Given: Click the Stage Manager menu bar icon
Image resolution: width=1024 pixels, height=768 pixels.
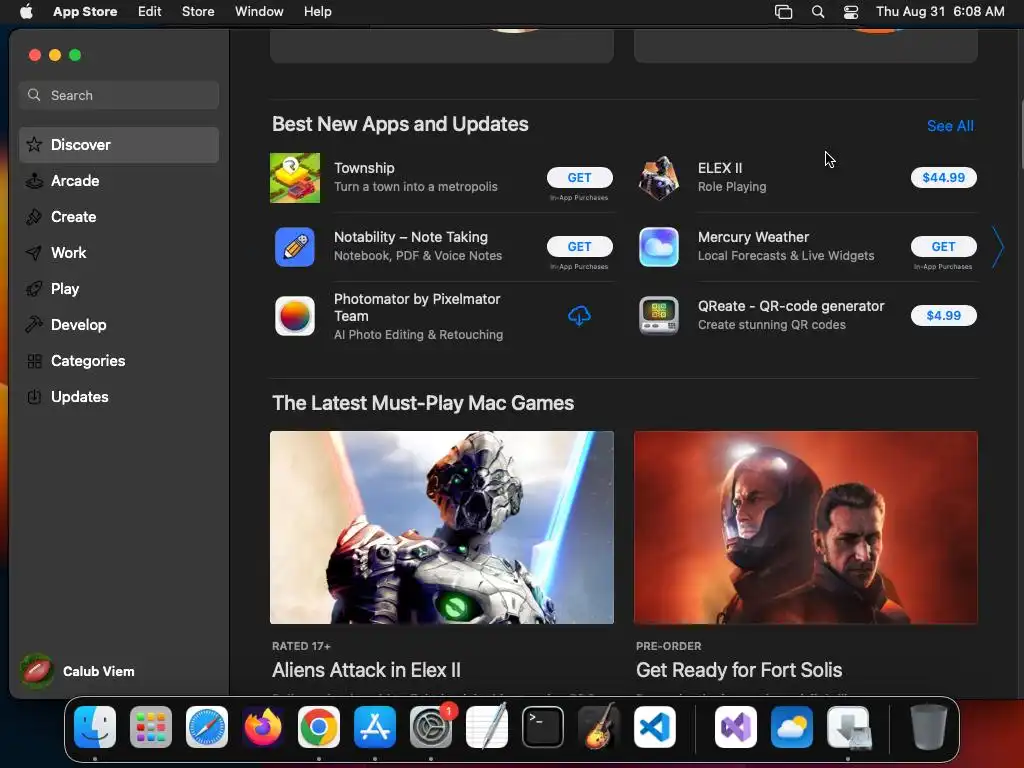Looking at the screenshot, I should point(783,12).
